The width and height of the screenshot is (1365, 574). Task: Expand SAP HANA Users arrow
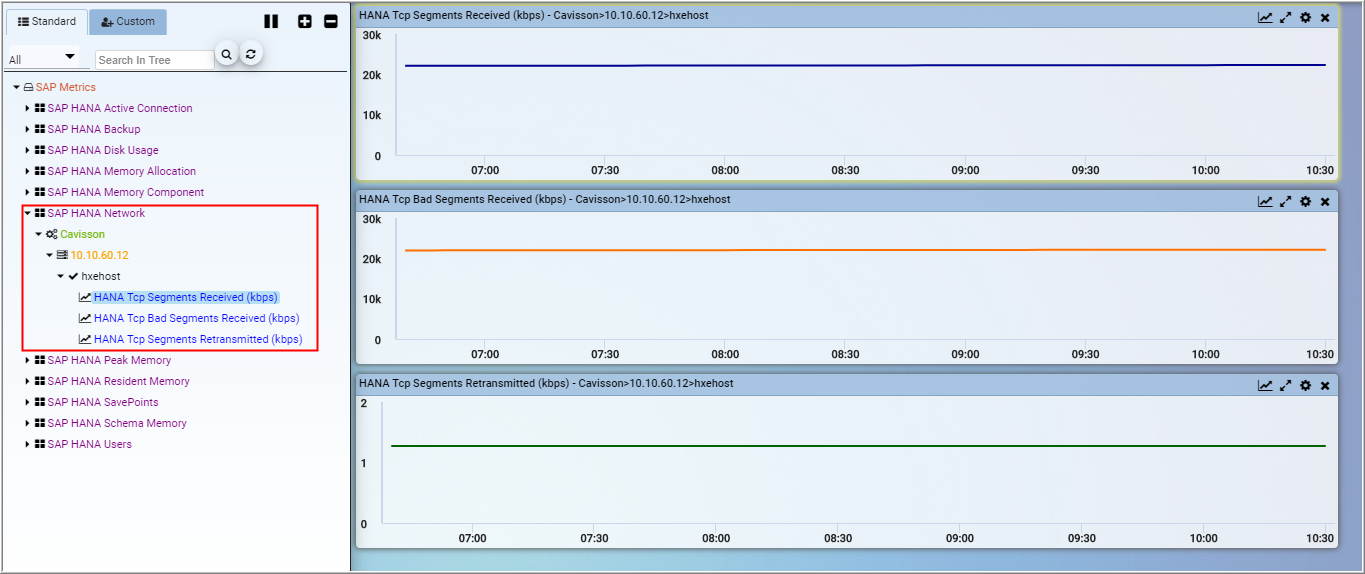pyautogui.click(x=28, y=444)
